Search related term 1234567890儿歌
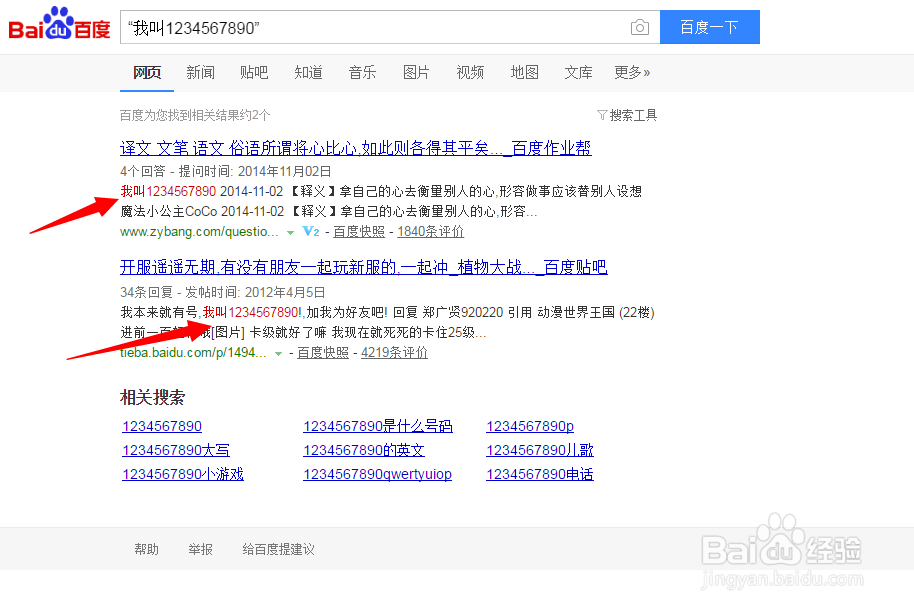The width and height of the screenshot is (914, 610). (x=540, y=450)
